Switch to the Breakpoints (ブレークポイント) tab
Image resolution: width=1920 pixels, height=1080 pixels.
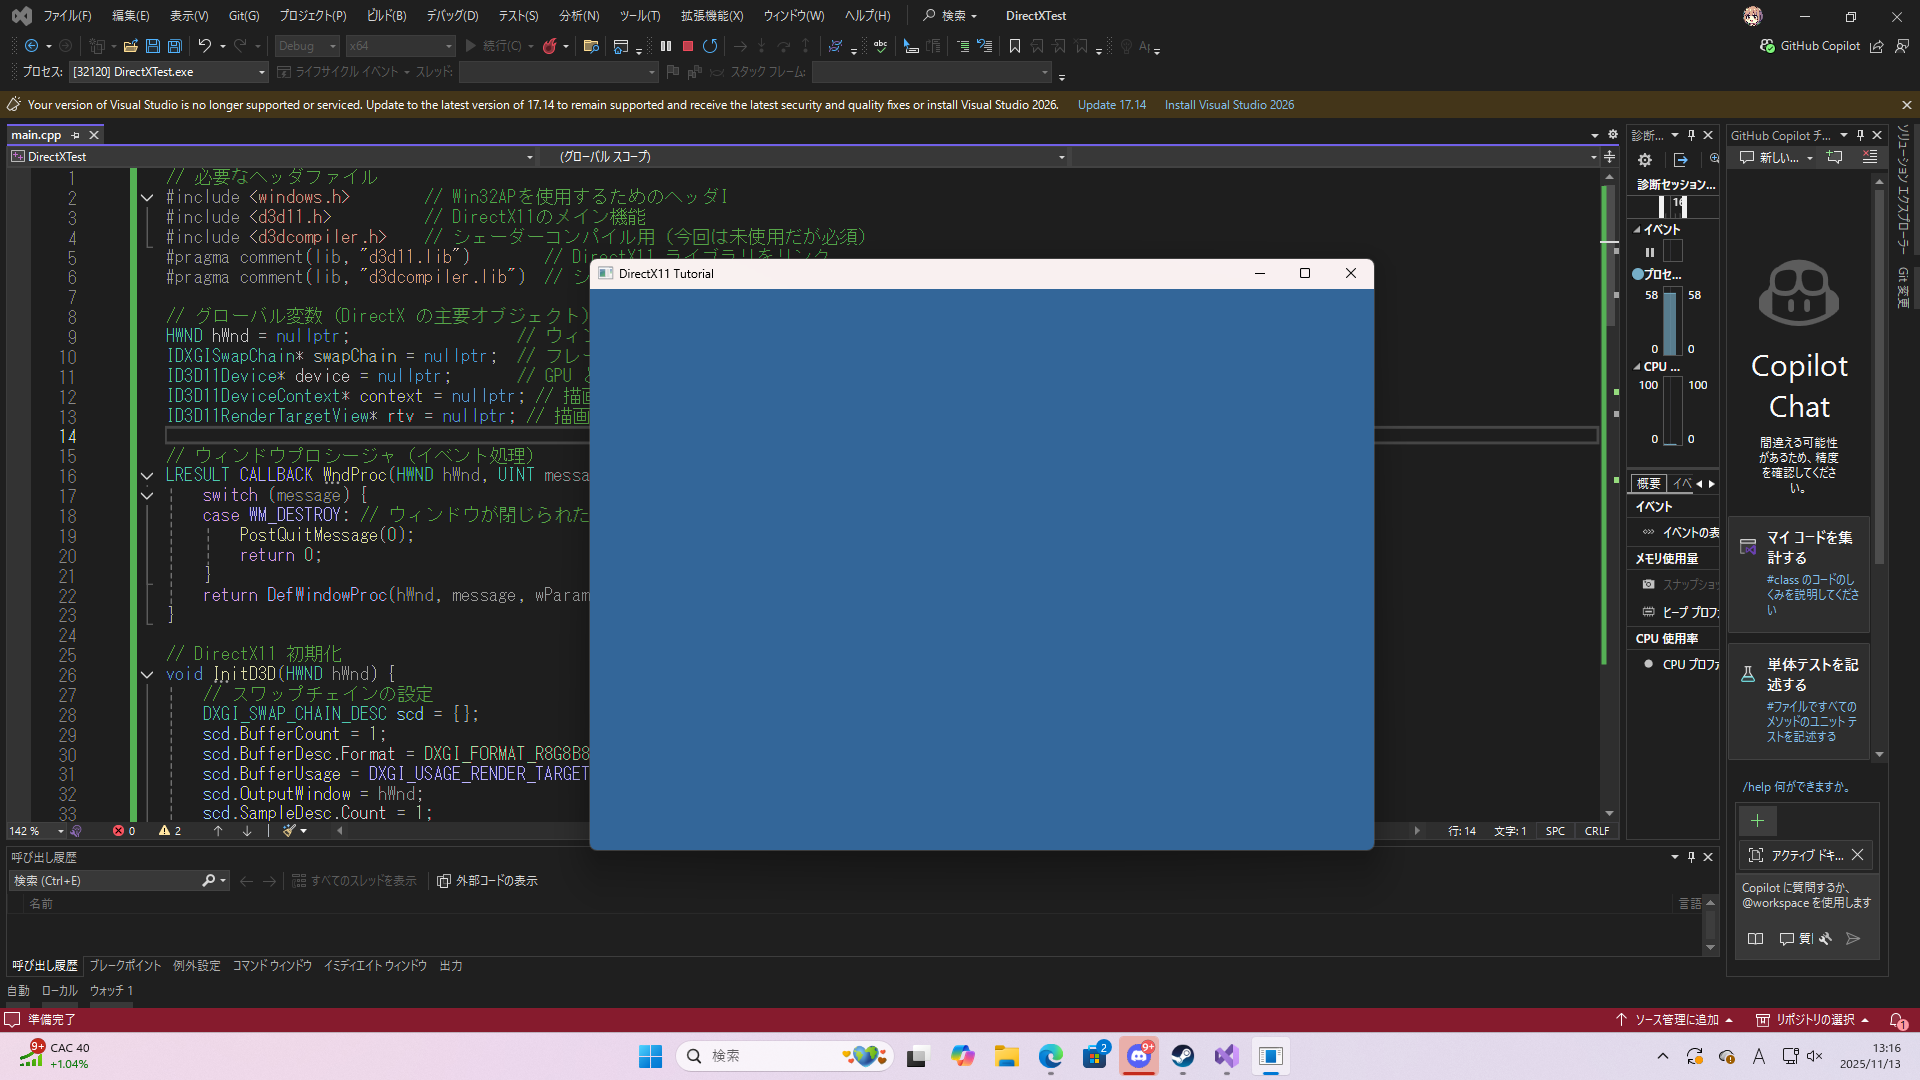click(x=125, y=966)
